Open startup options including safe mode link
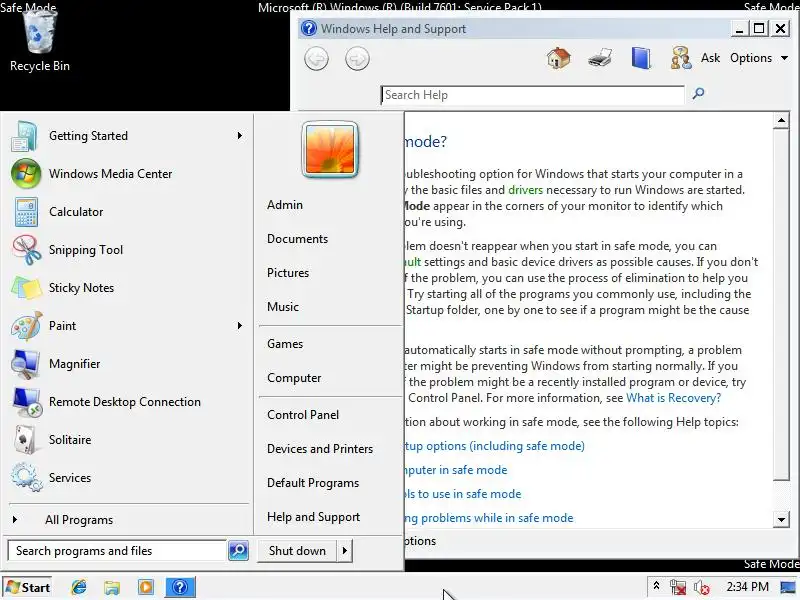 [494, 446]
